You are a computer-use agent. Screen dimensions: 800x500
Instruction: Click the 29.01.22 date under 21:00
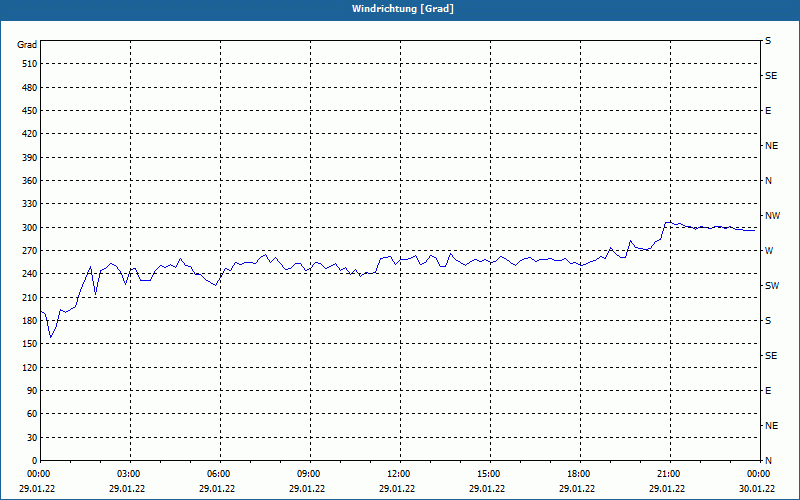click(667, 489)
